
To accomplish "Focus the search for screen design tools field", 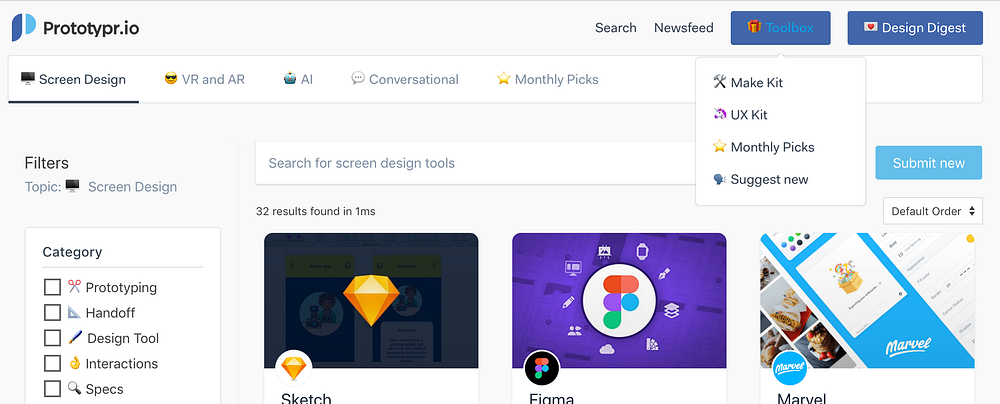I will (477, 163).
